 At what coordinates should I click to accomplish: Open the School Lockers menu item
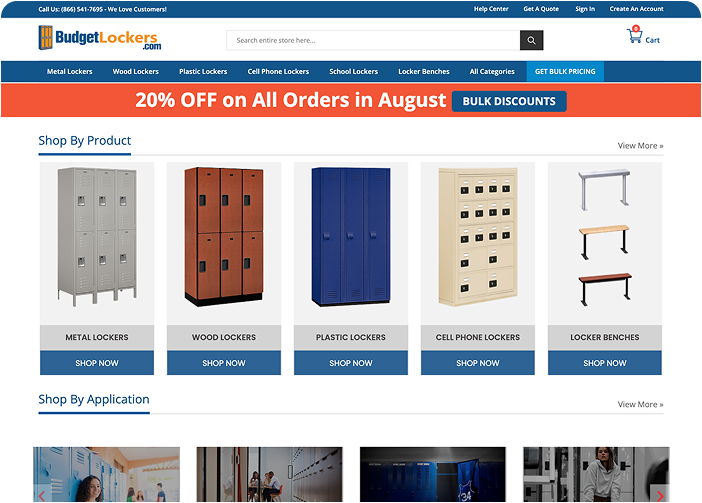click(x=354, y=72)
